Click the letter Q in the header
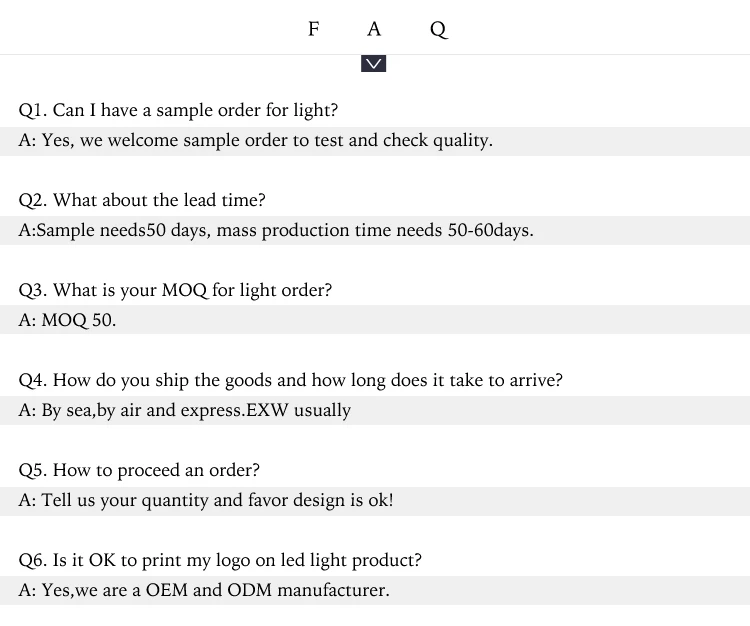 [x=438, y=30]
